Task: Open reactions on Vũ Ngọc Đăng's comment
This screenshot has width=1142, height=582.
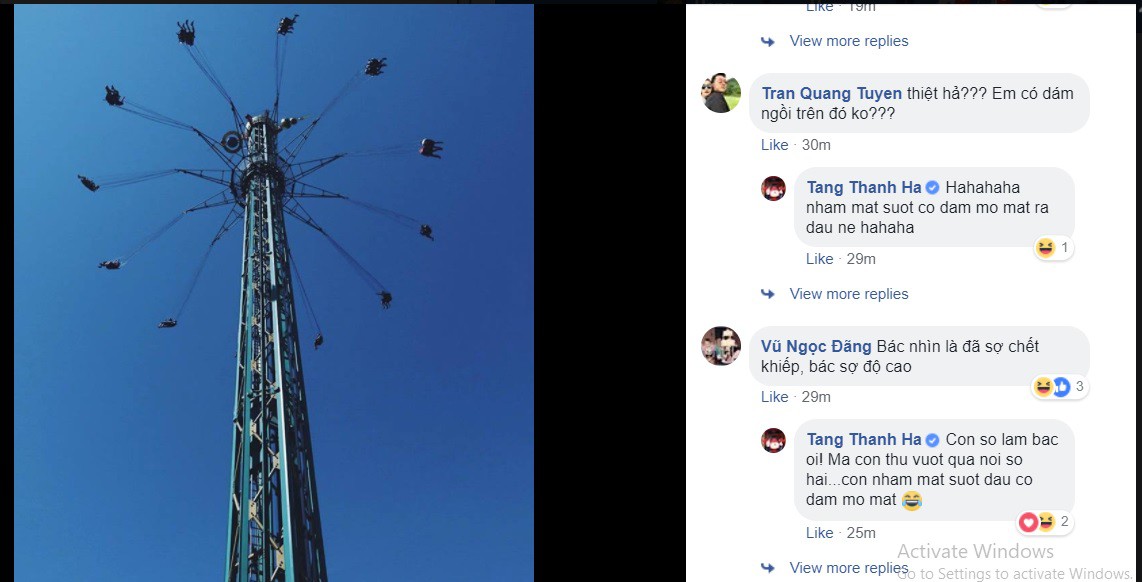Action: click(1060, 387)
